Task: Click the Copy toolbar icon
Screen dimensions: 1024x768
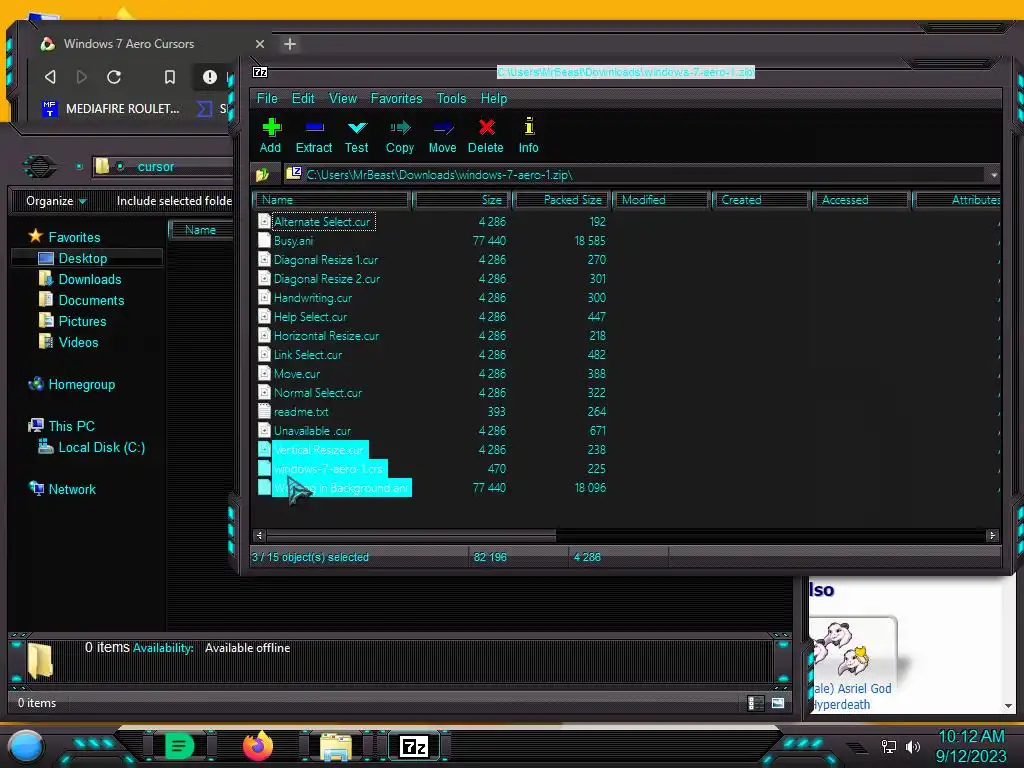Action: tap(400, 135)
